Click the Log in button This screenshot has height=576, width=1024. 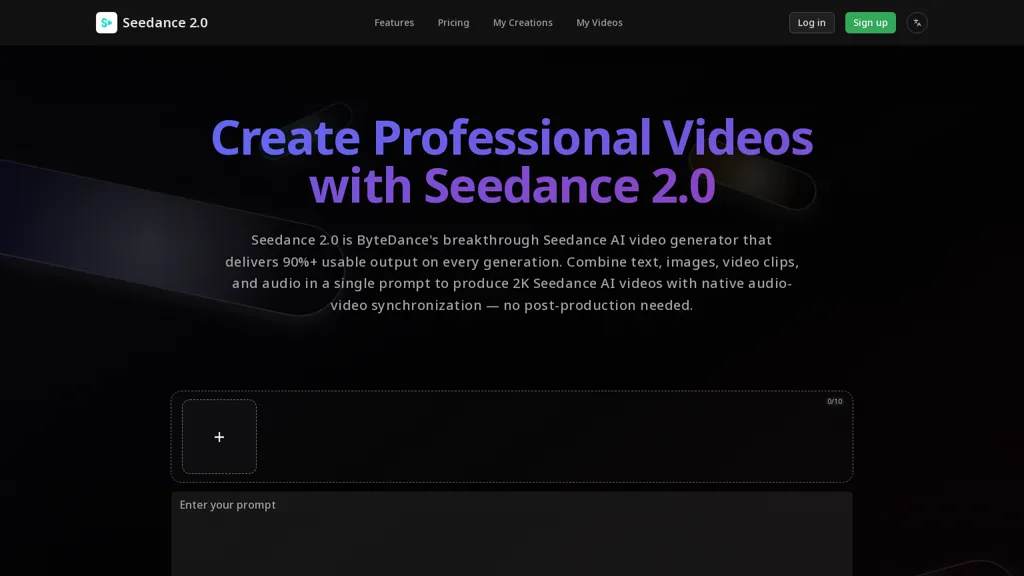(812, 23)
